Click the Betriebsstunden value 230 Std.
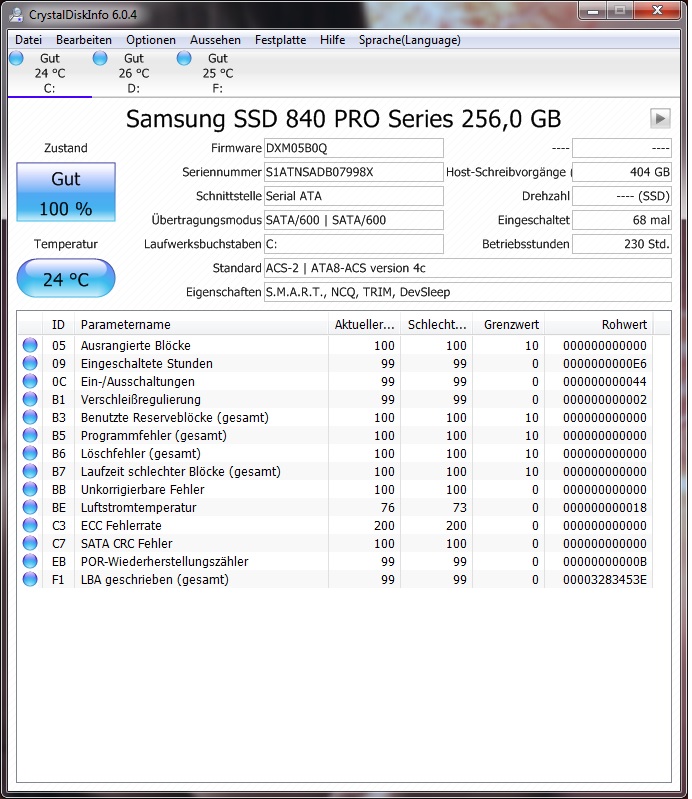This screenshot has width=692, height=799. click(622, 244)
